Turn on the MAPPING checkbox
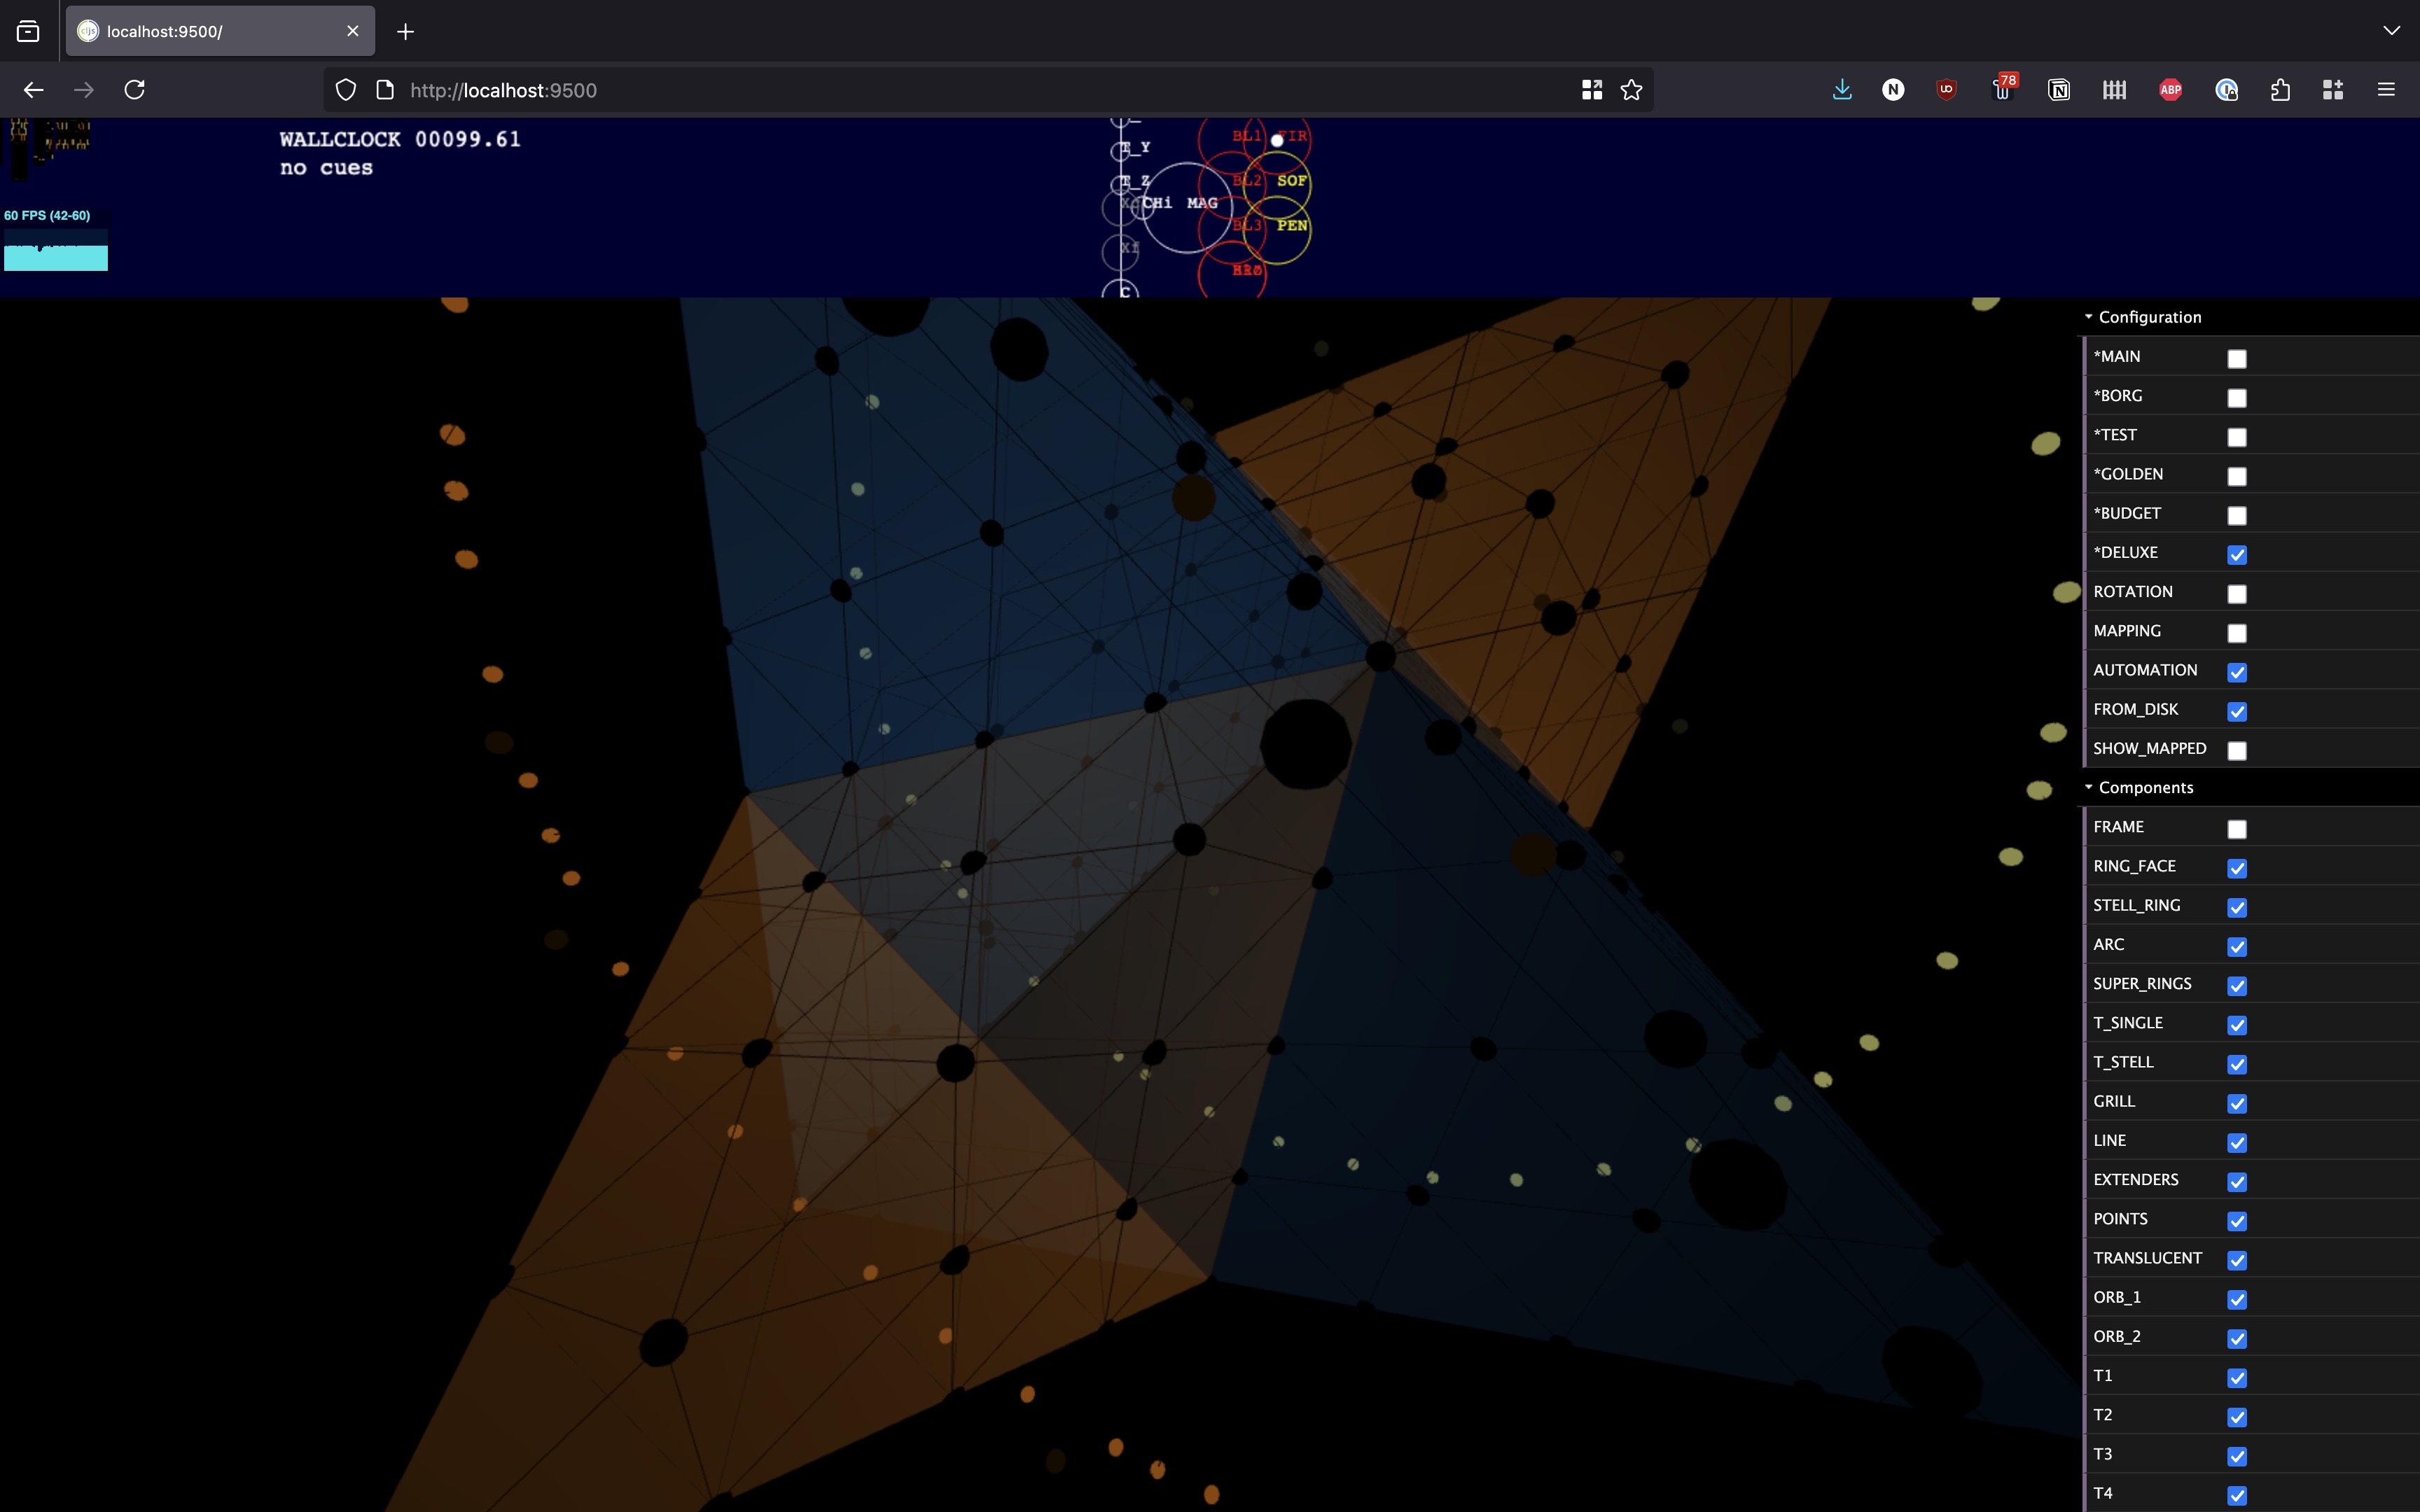Image resolution: width=2420 pixels, height=1512 pixels. tap(2237, 633)
